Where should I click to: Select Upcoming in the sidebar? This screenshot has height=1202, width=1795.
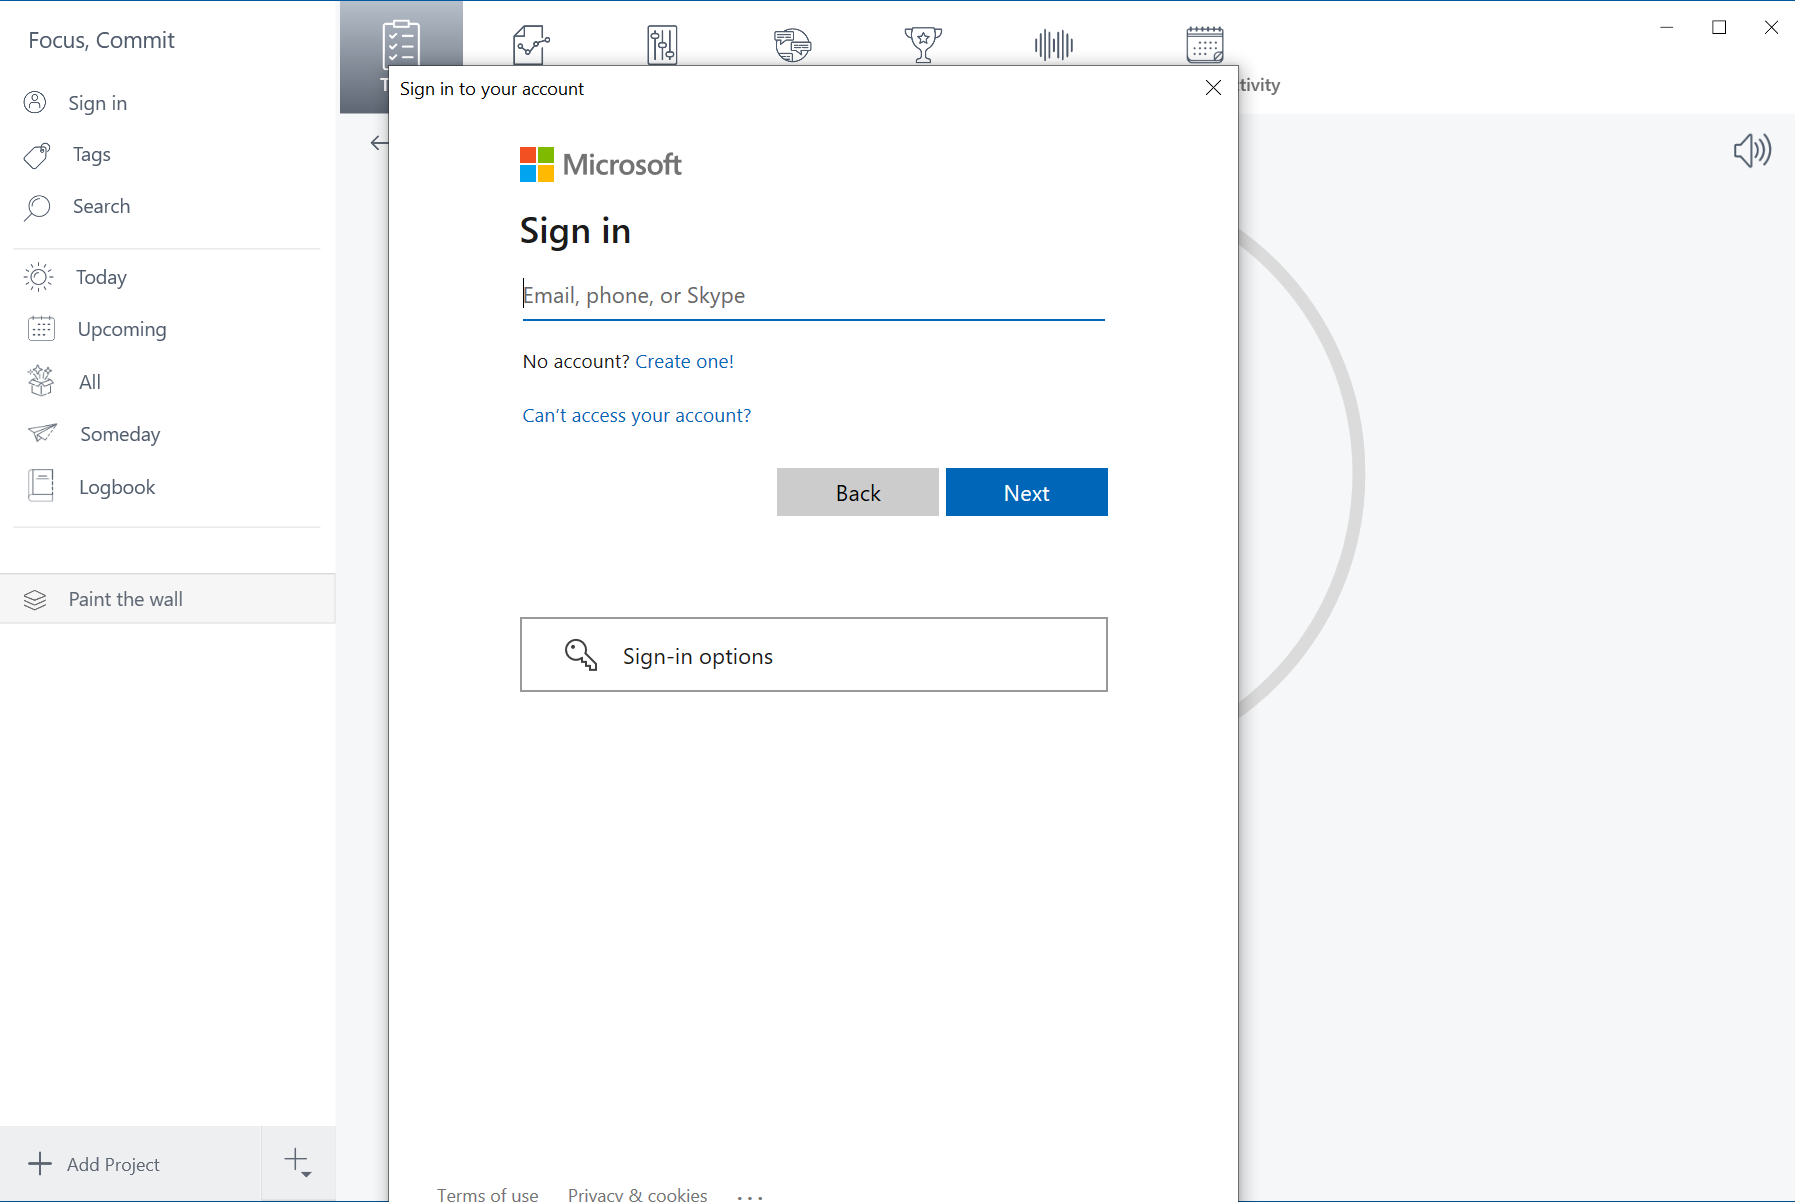[121, 329]
